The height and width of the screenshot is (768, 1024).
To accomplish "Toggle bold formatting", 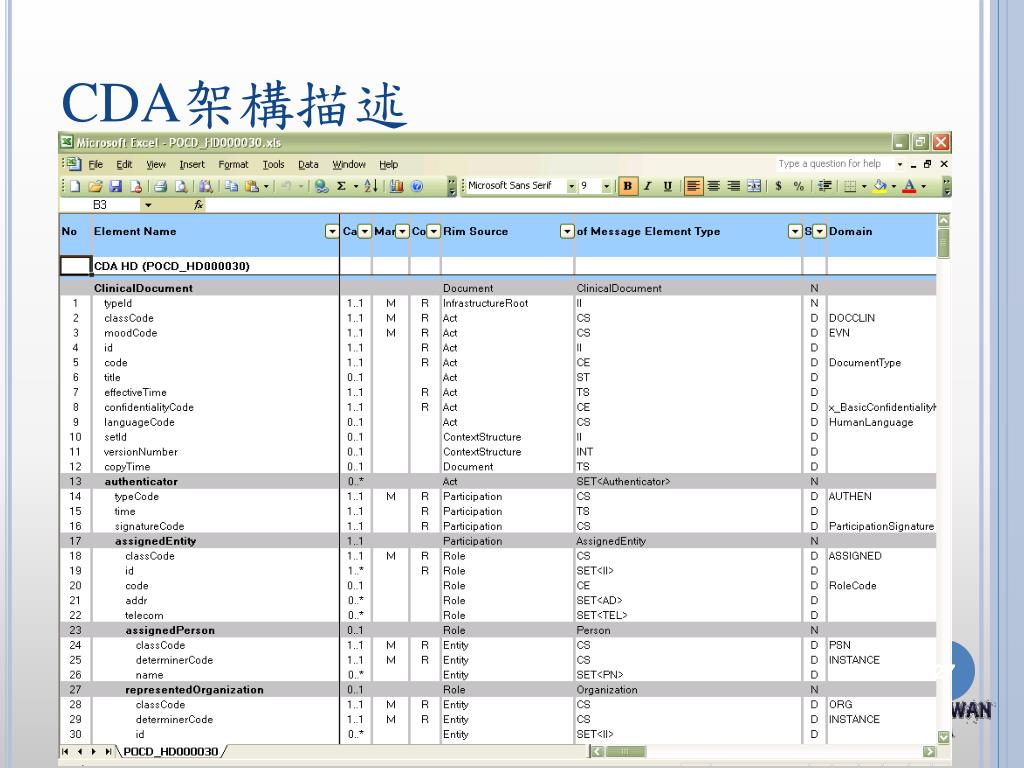I will click(x=628, y=186).
